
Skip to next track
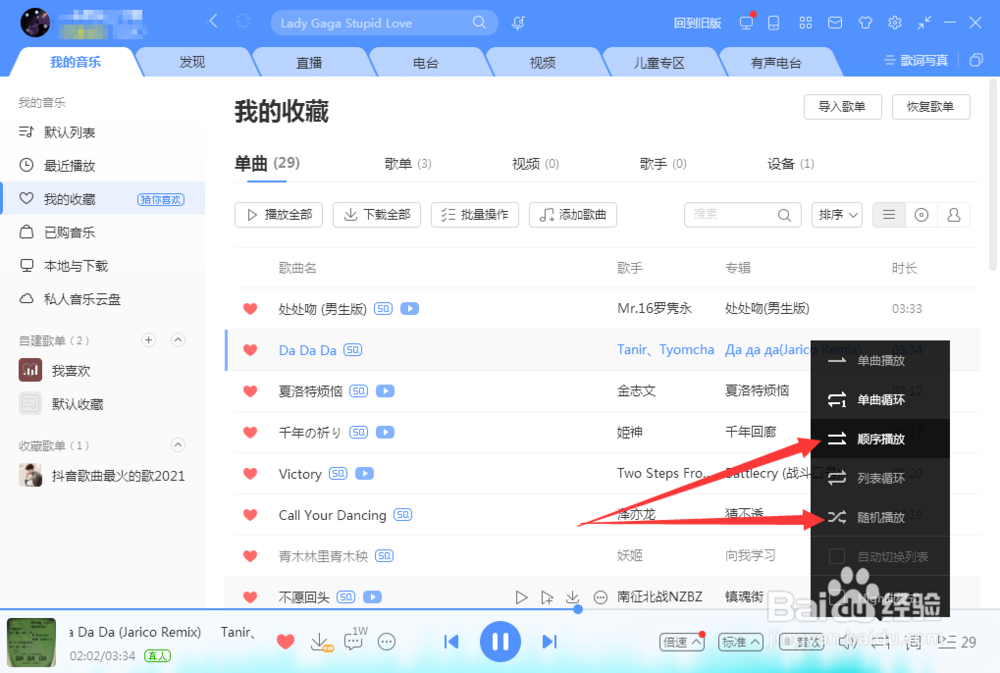coord(549,642)
